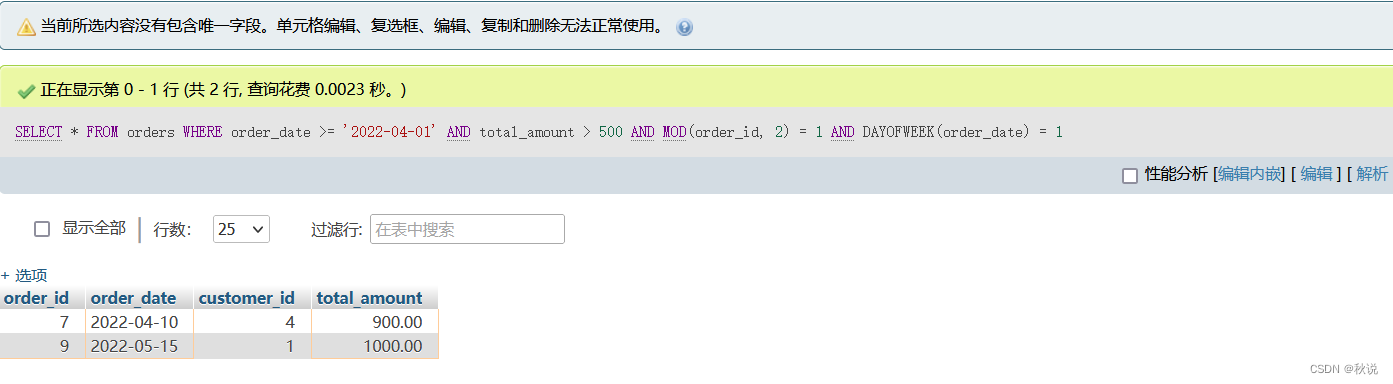The width and height of the screenshot is (1393, 384).
Task: Select the order_id cell with value 9
Action: click(42, 346)
